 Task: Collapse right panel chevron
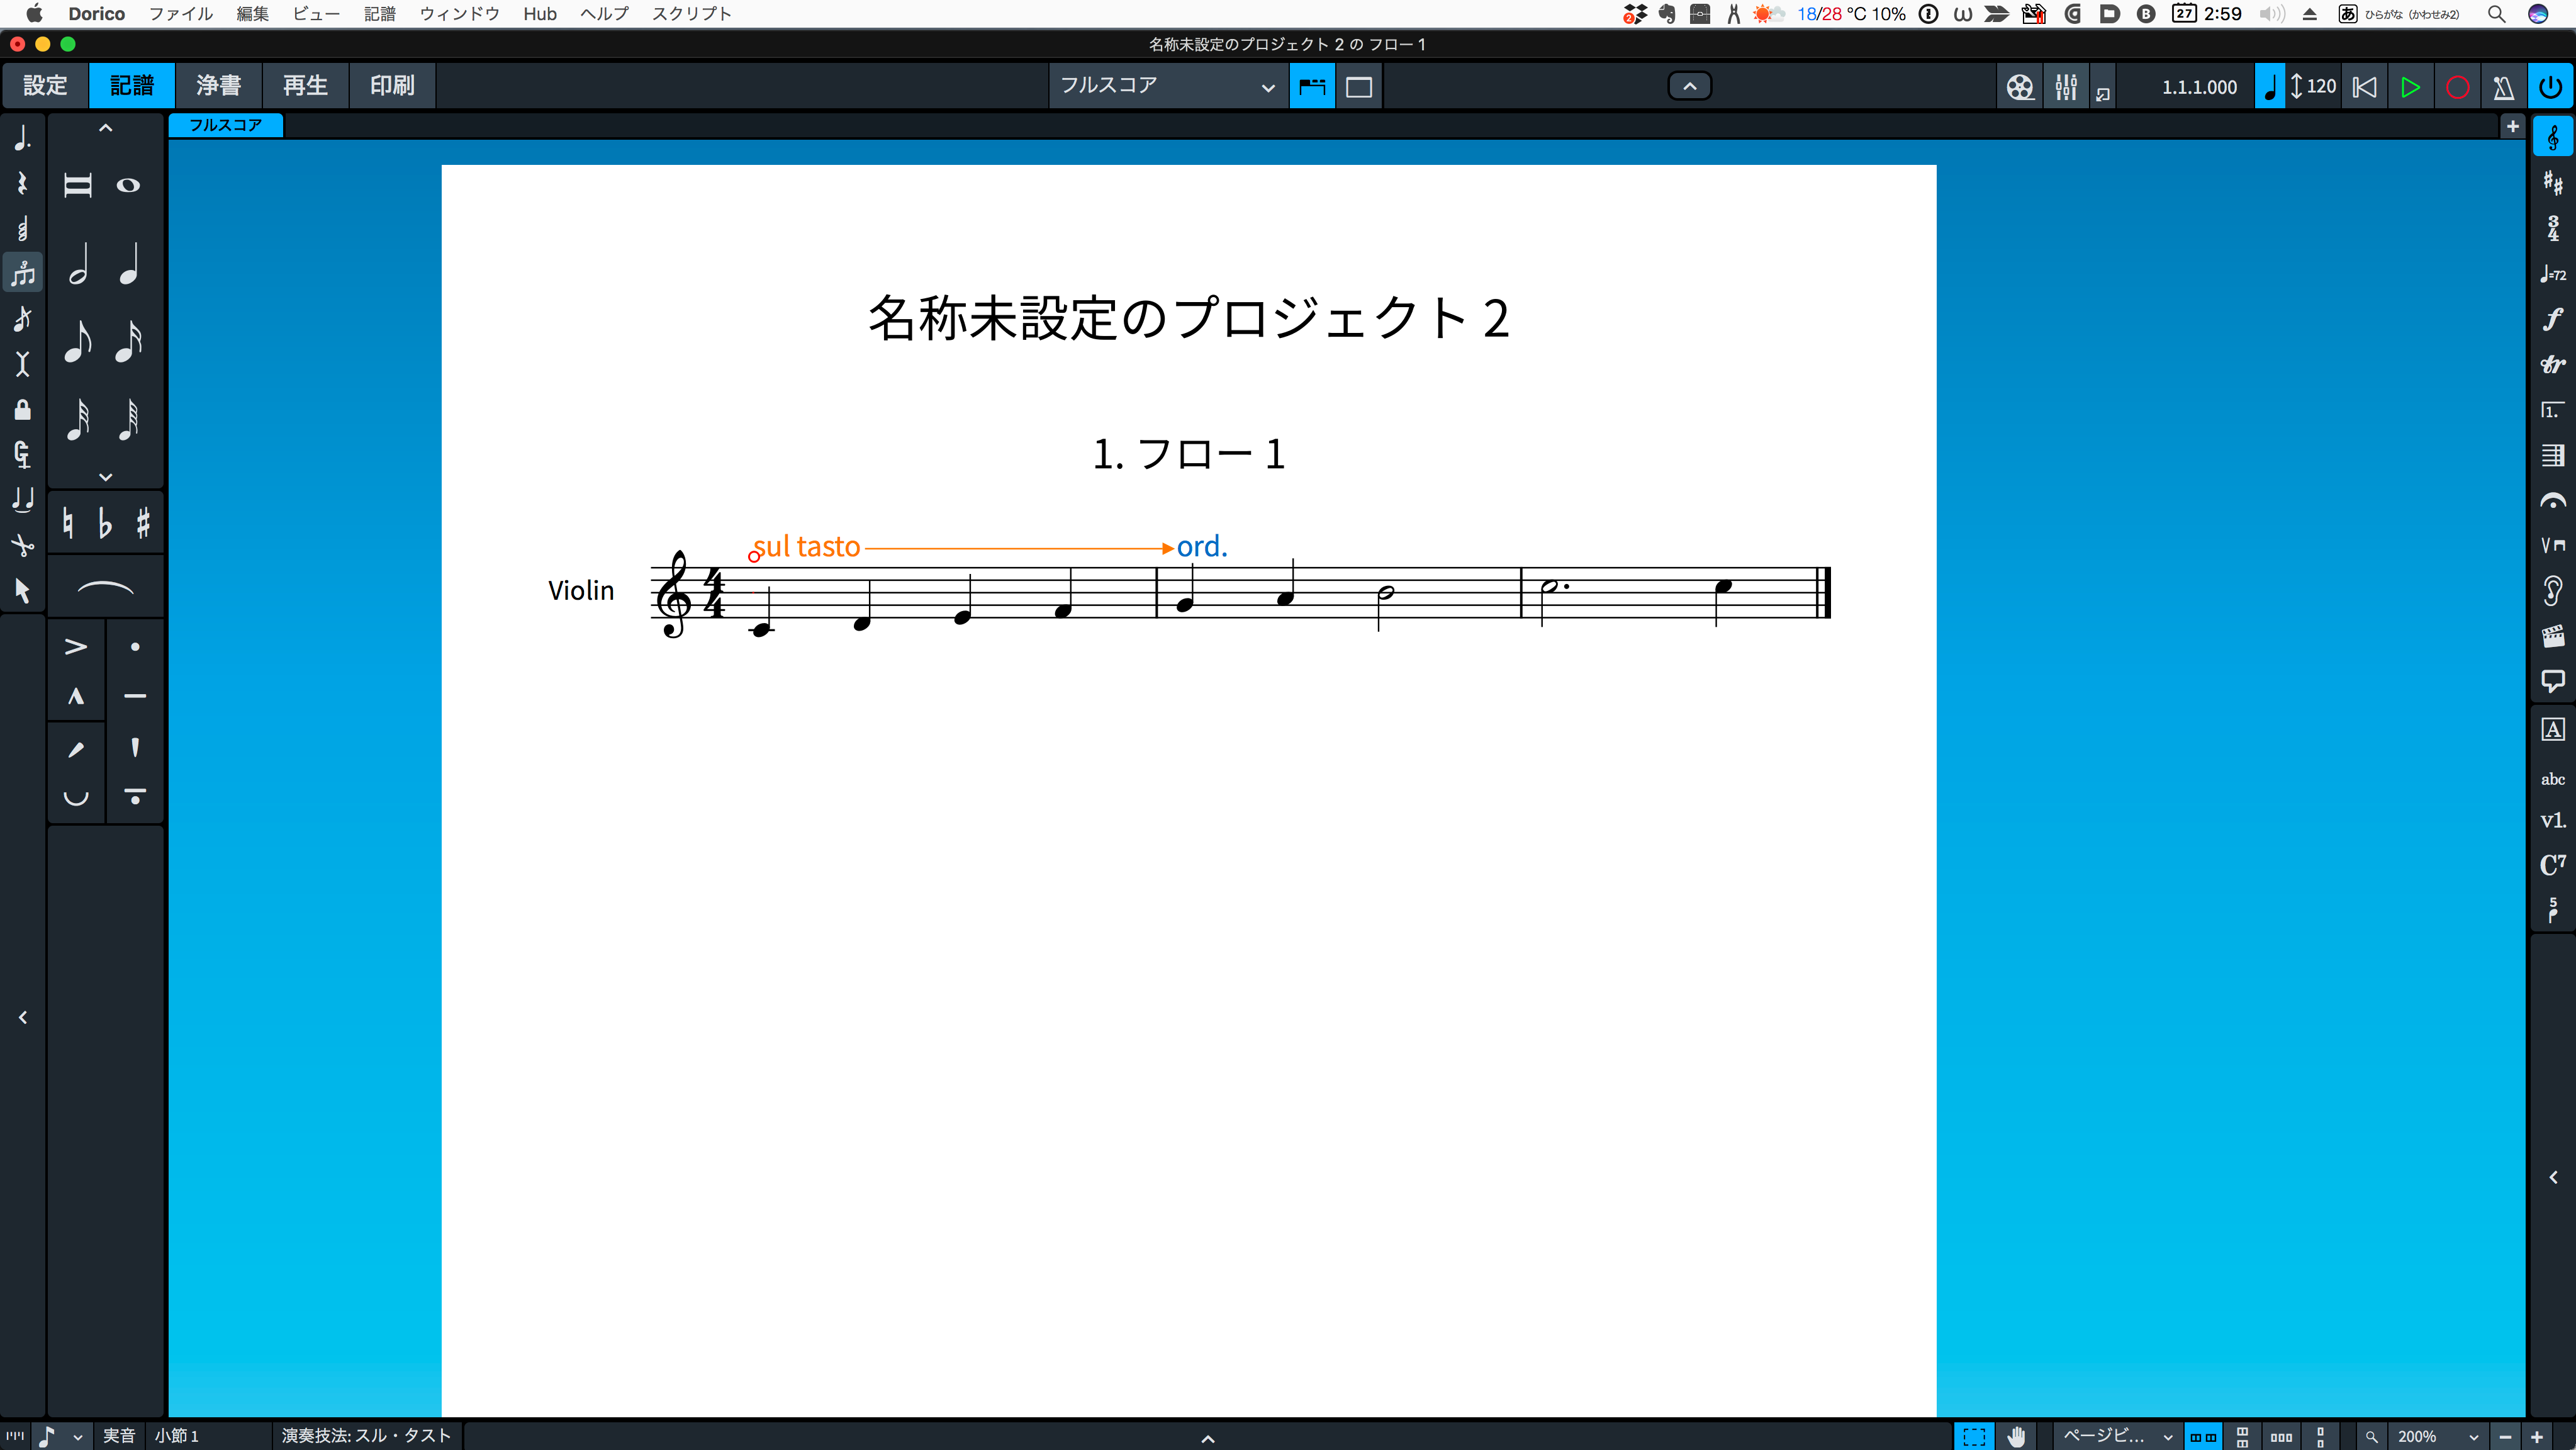click(x=2553, y=1177)
